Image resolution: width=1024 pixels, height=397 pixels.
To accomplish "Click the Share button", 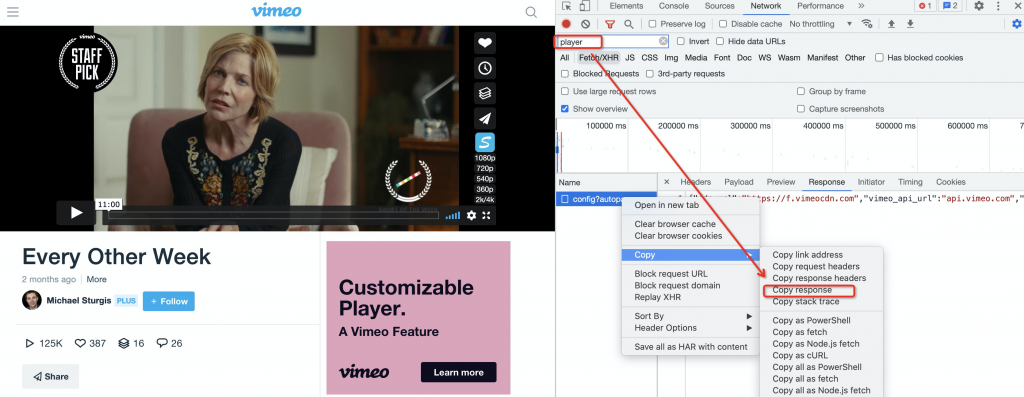I will pos(50,376).
